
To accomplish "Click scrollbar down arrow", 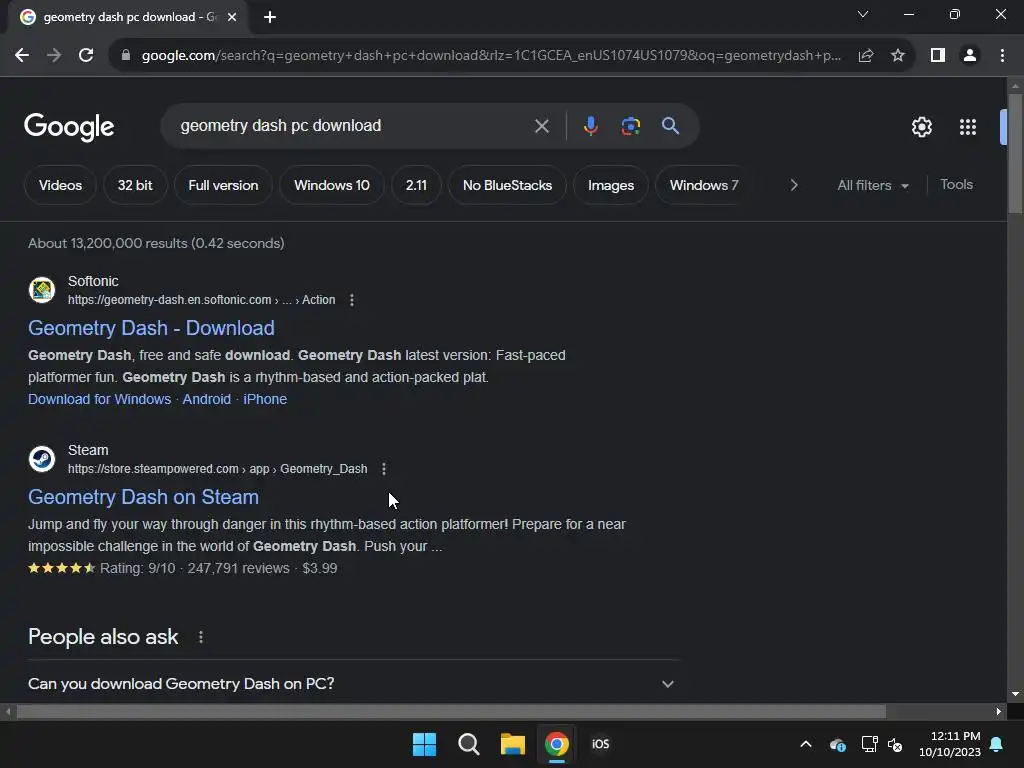I will coord(1015,694).
